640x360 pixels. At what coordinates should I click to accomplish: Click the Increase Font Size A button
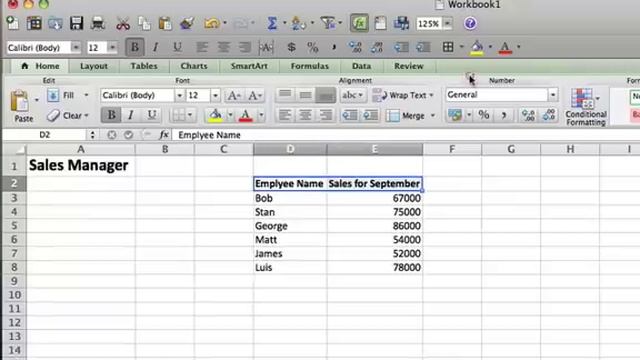tap(233, 96)
